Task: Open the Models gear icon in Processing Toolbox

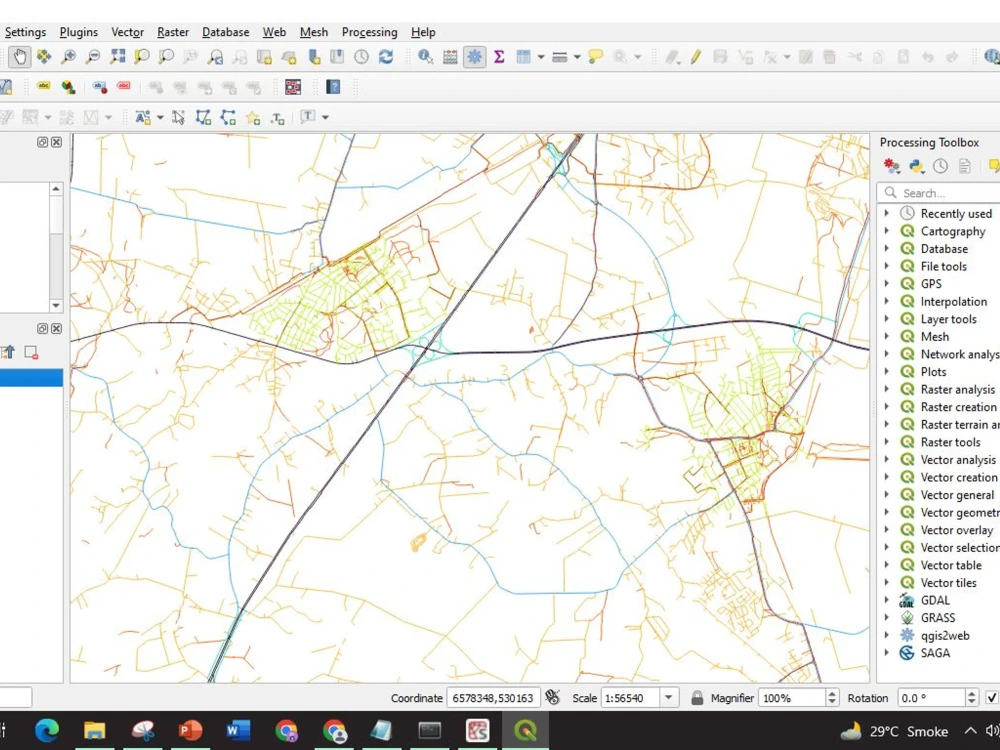Action: coord(892,166)
